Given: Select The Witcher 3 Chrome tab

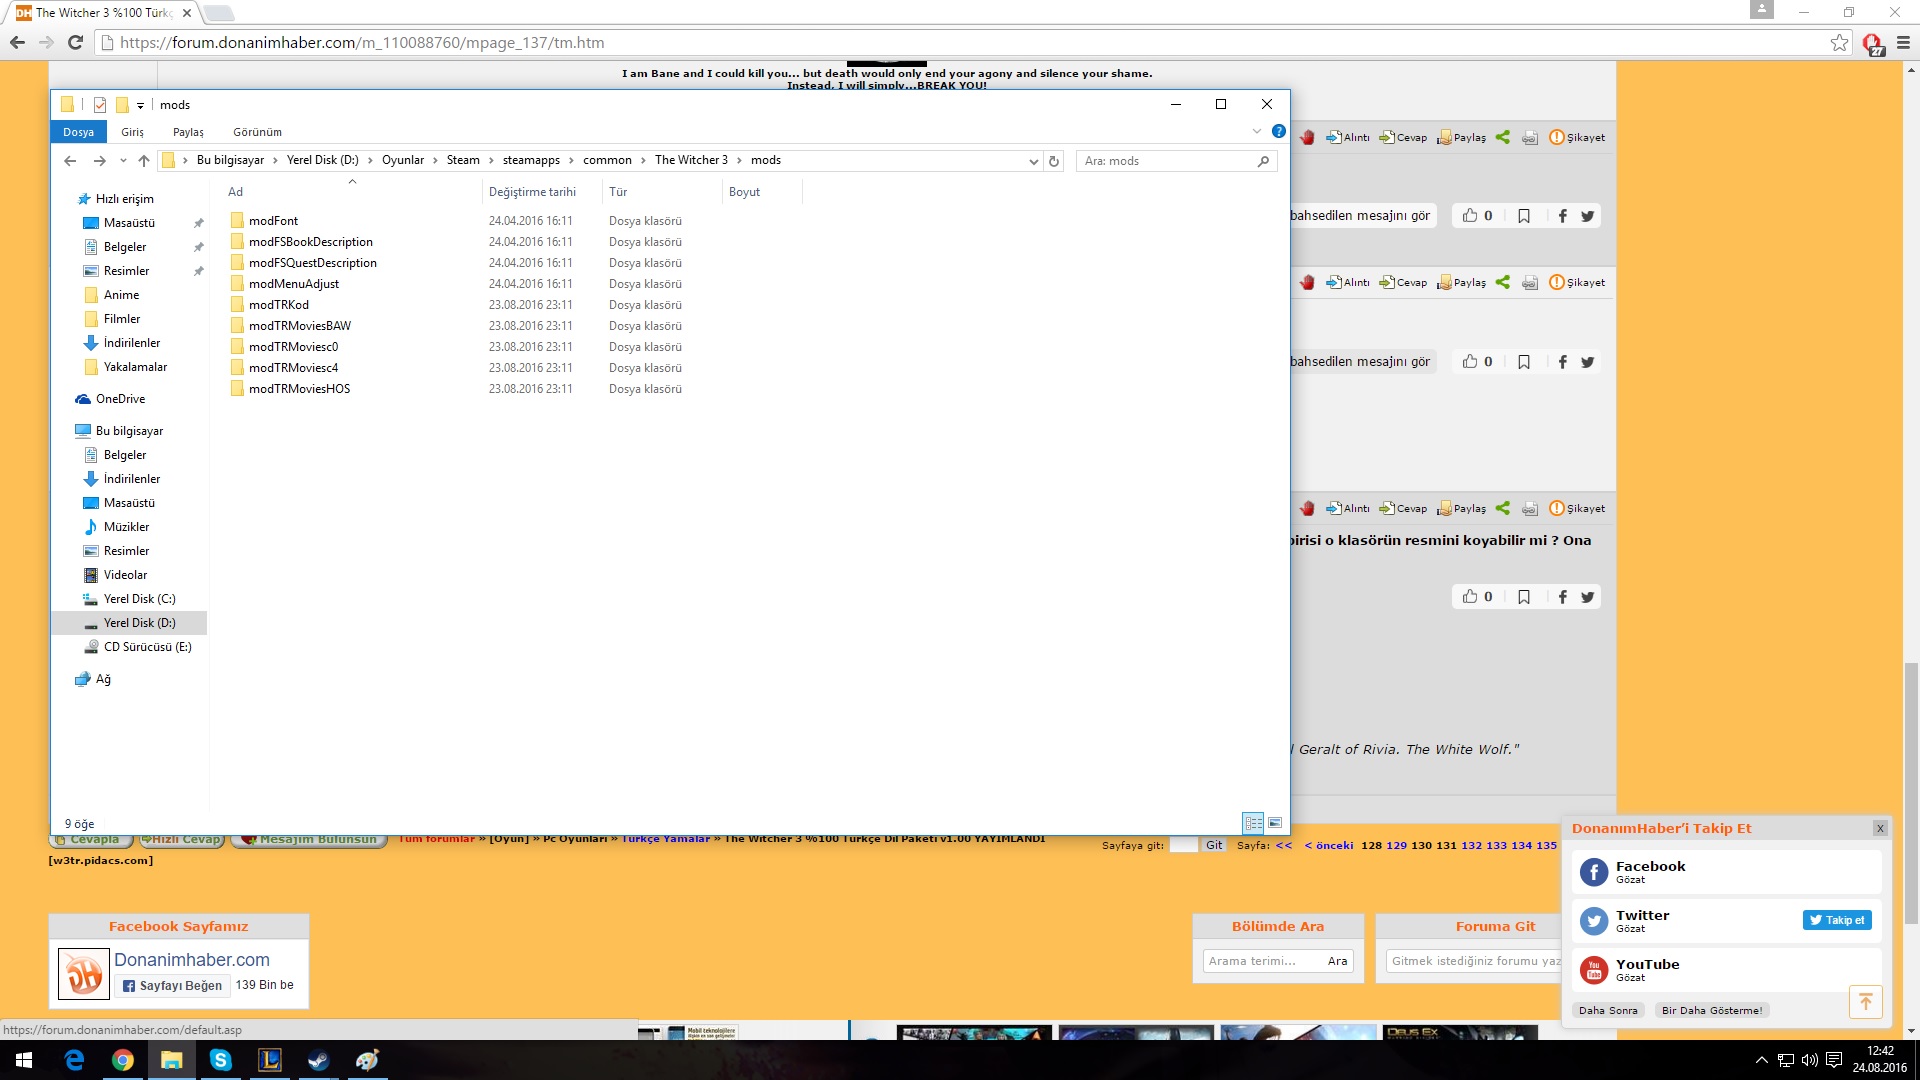Looking at the screenshot, I should (x=103, y=13).
